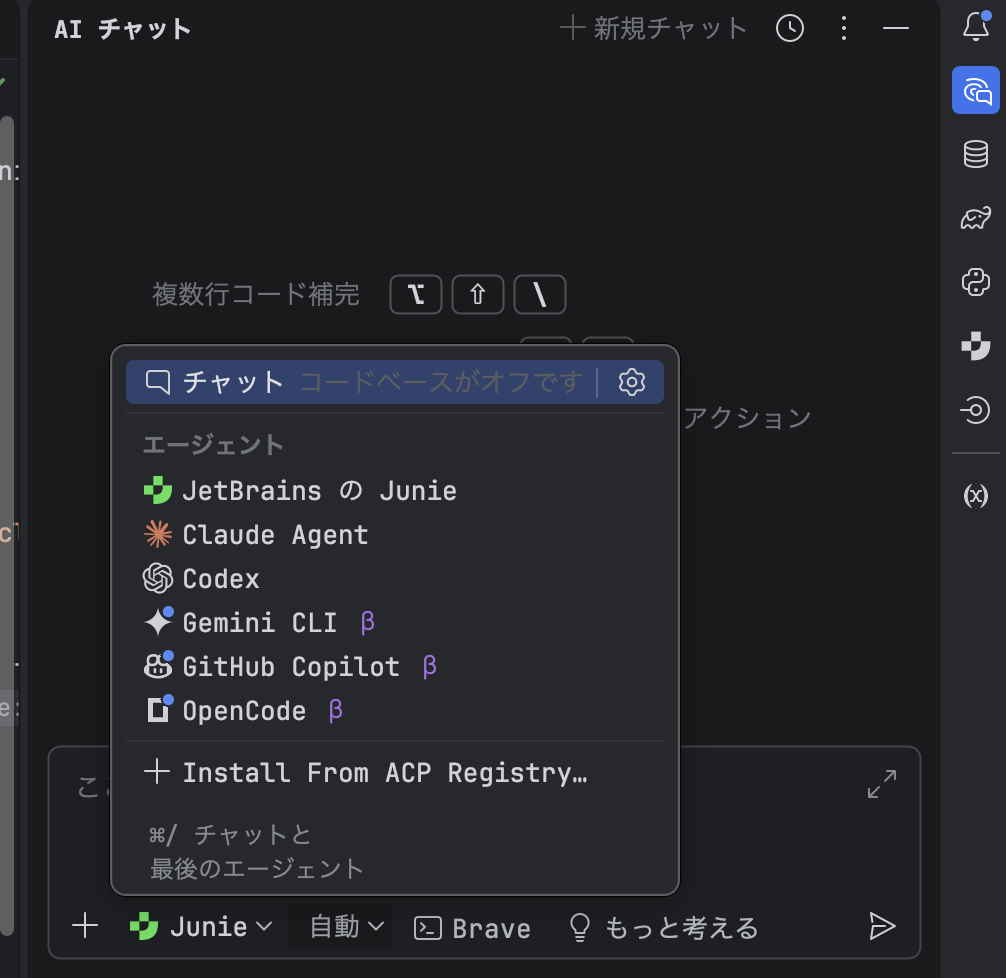Expand the 自動 mode dropdown

pyautogui.click(x=346, y=927)
